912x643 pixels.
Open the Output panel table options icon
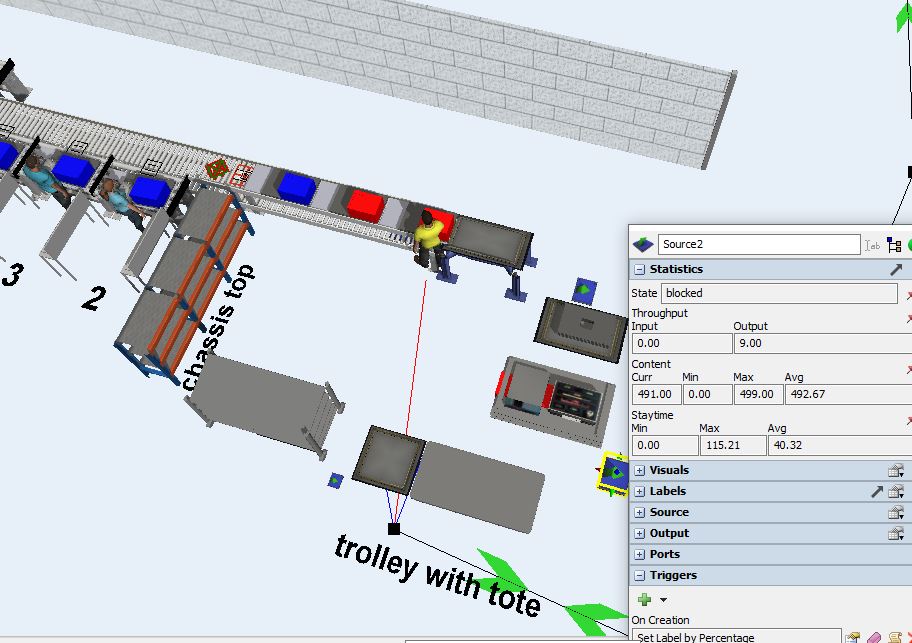pos(896,533)
